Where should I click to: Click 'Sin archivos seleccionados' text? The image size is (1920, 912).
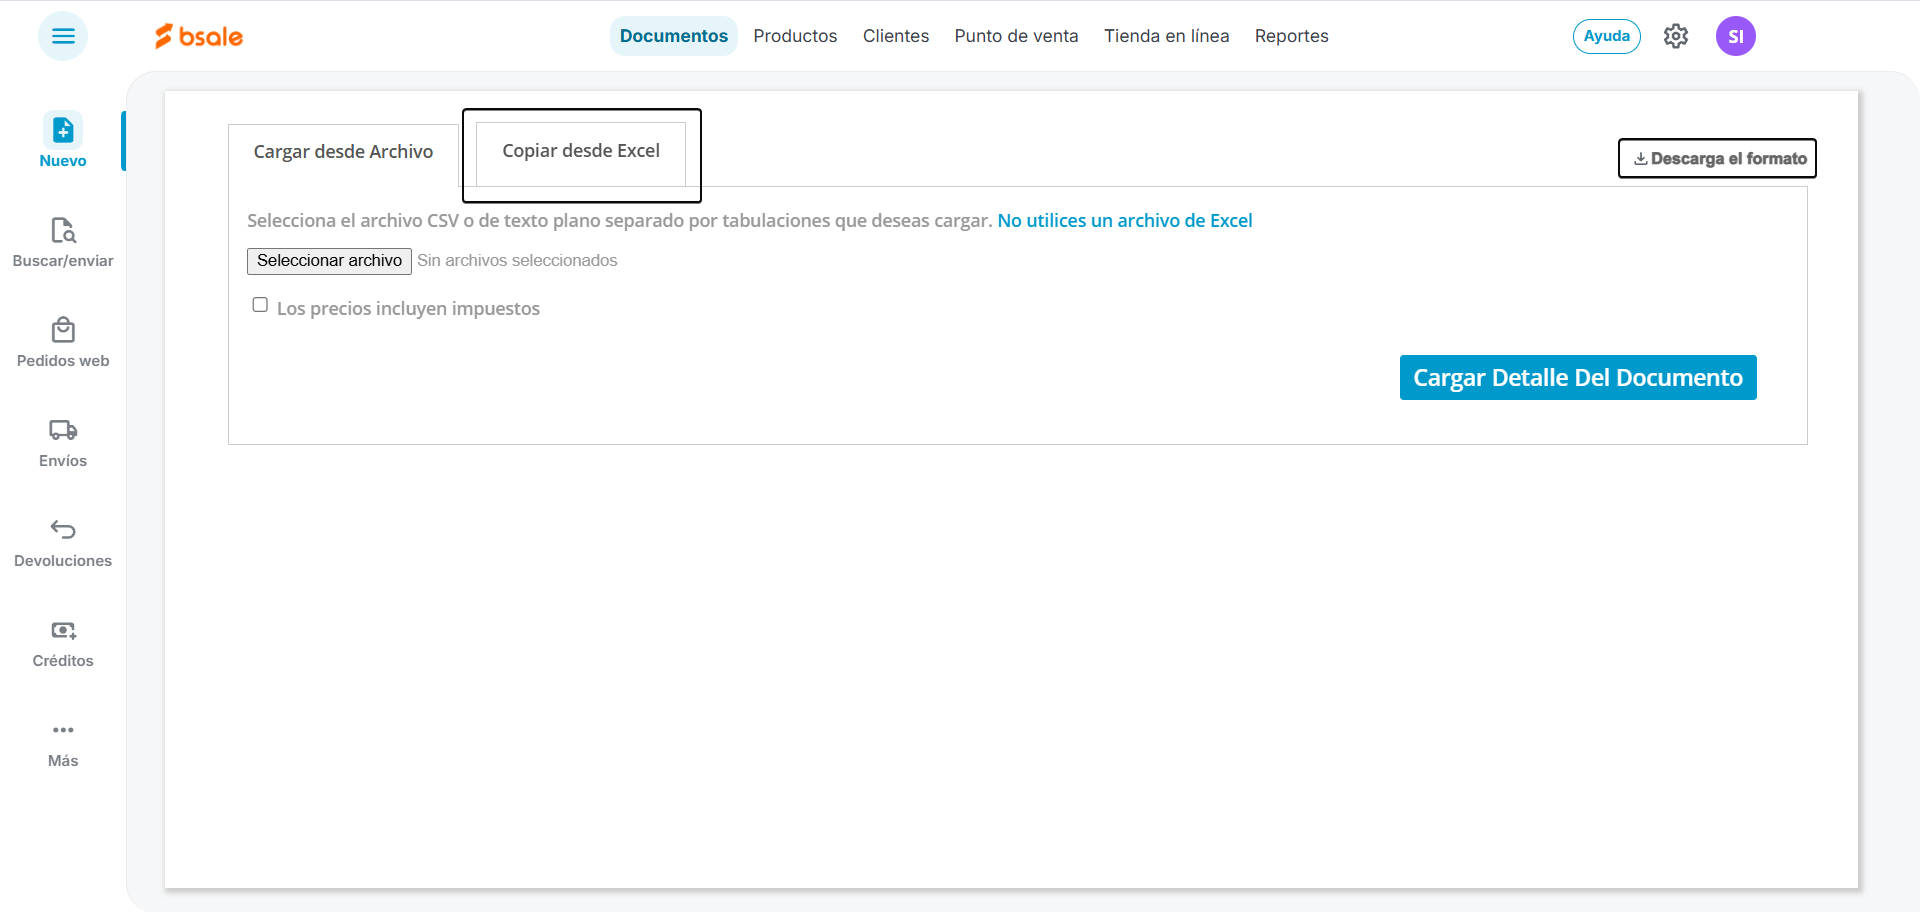[x=517, y=261]
